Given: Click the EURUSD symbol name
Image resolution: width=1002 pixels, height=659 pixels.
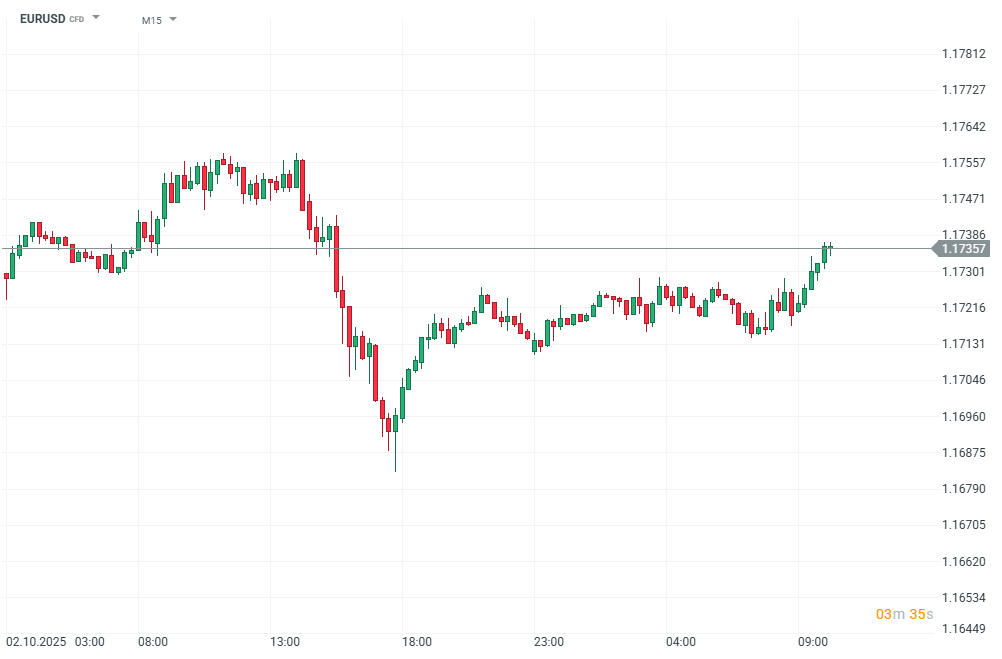Looking at the screenshot, I should (x=42, y=19).
